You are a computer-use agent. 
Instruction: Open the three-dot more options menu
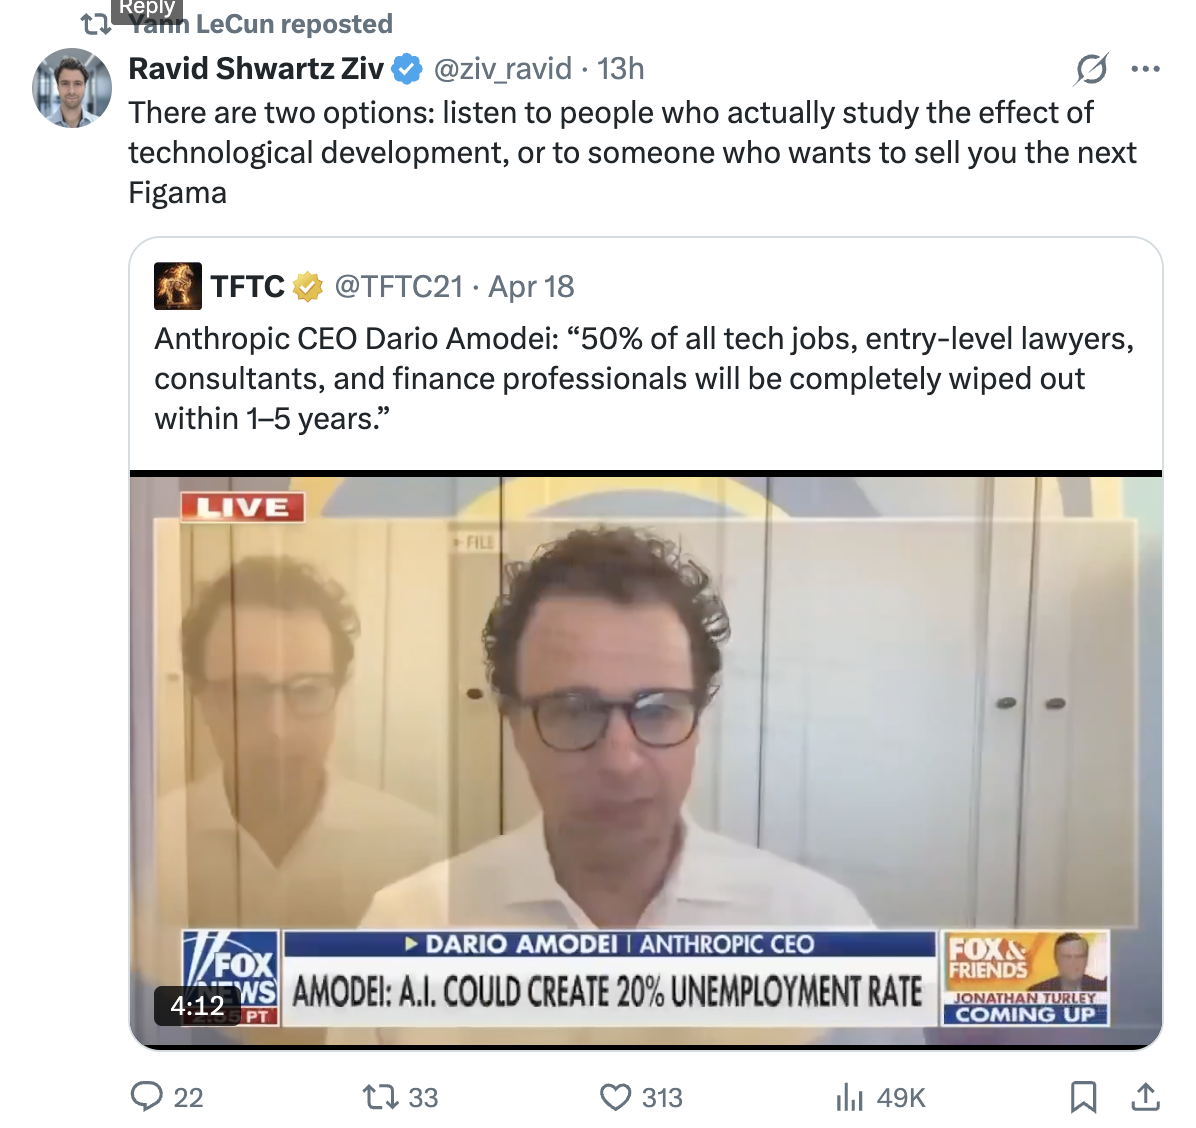click(x=1146, y=69)
